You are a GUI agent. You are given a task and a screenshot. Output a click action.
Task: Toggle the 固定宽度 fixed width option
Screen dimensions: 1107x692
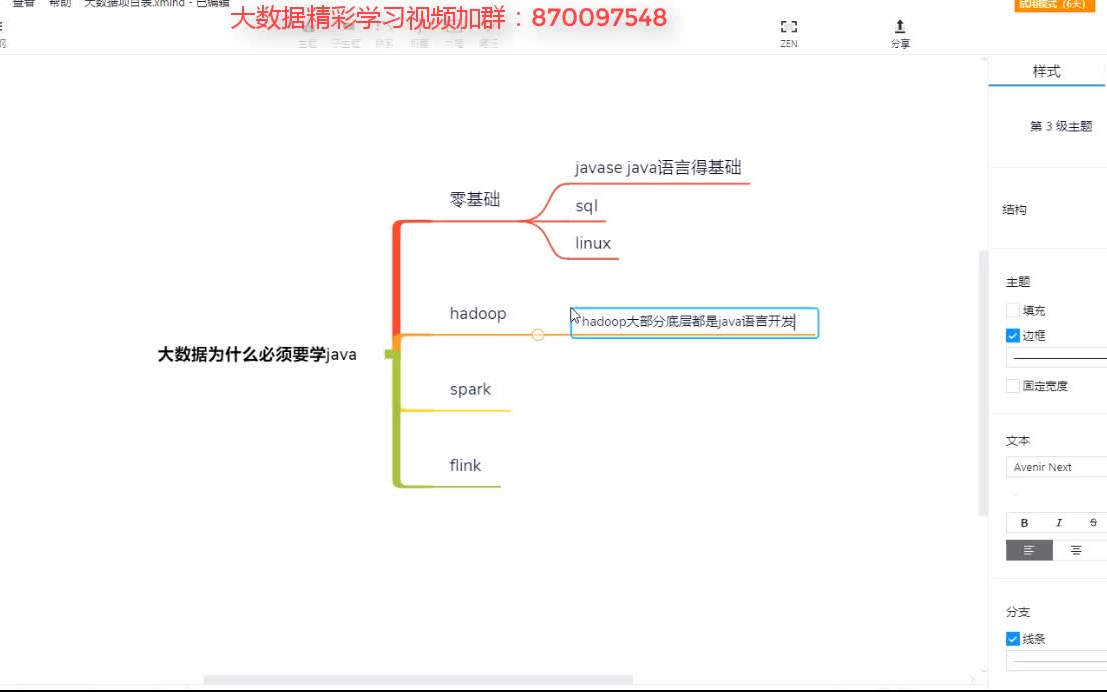pos(1013,385)
